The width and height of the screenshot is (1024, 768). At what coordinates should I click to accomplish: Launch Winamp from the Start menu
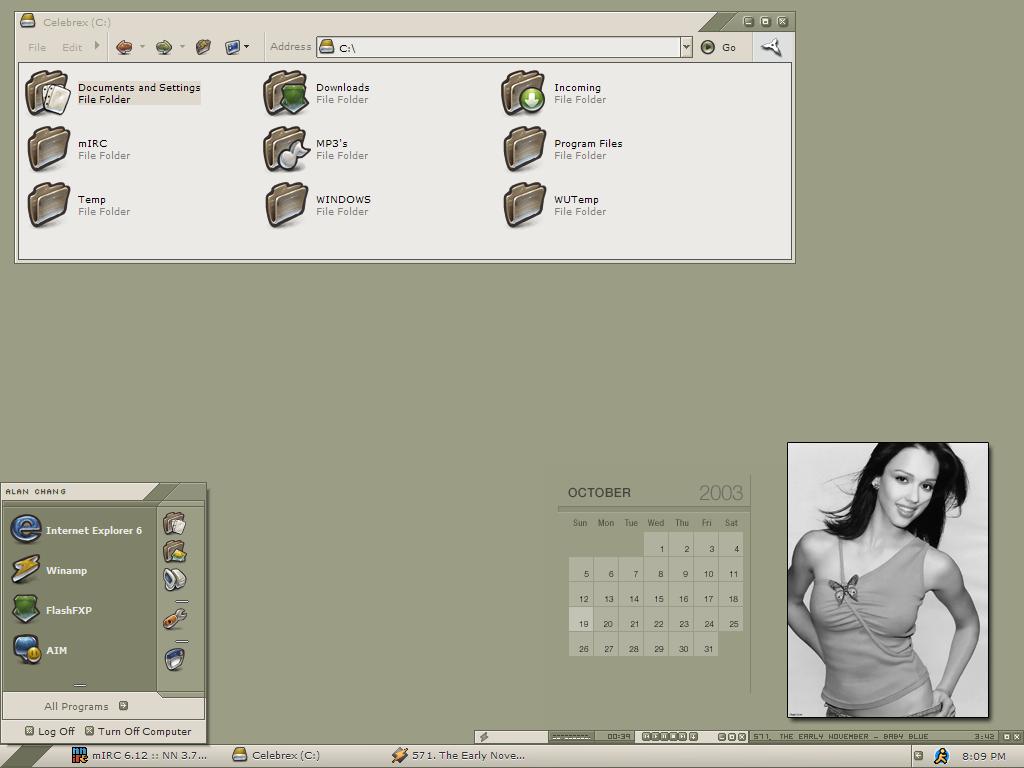(66, 571)
